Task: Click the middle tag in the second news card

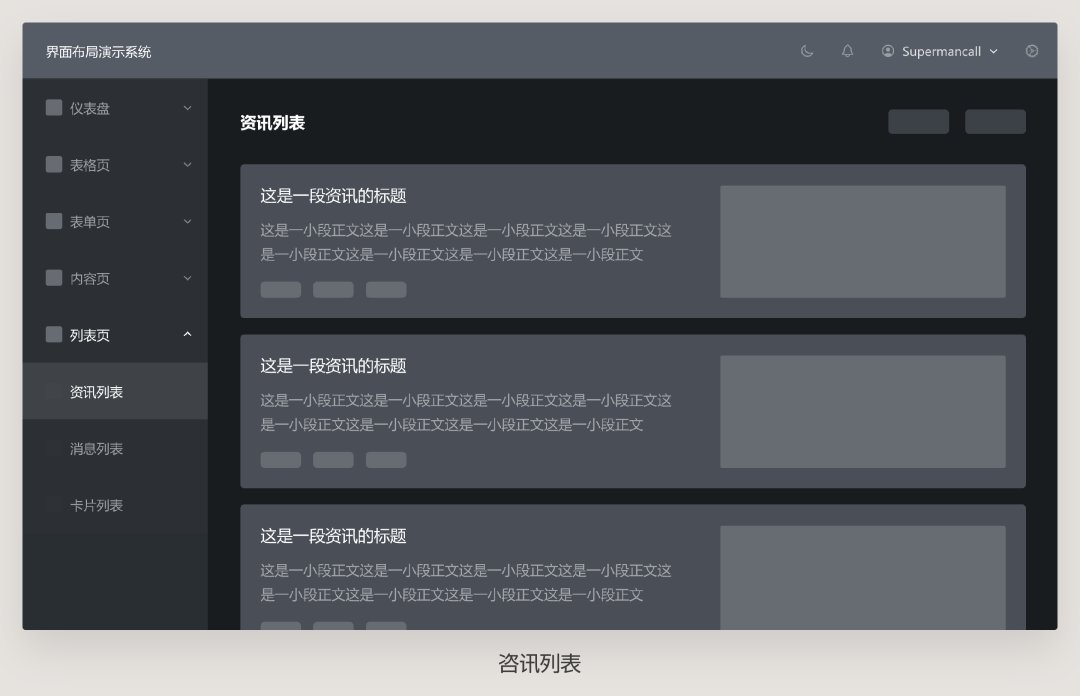Action: pos(333,460)
